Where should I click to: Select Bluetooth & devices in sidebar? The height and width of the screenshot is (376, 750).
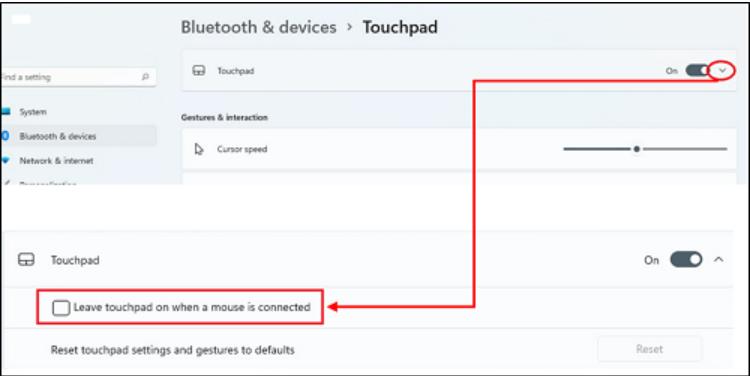[x=58, y=136]
